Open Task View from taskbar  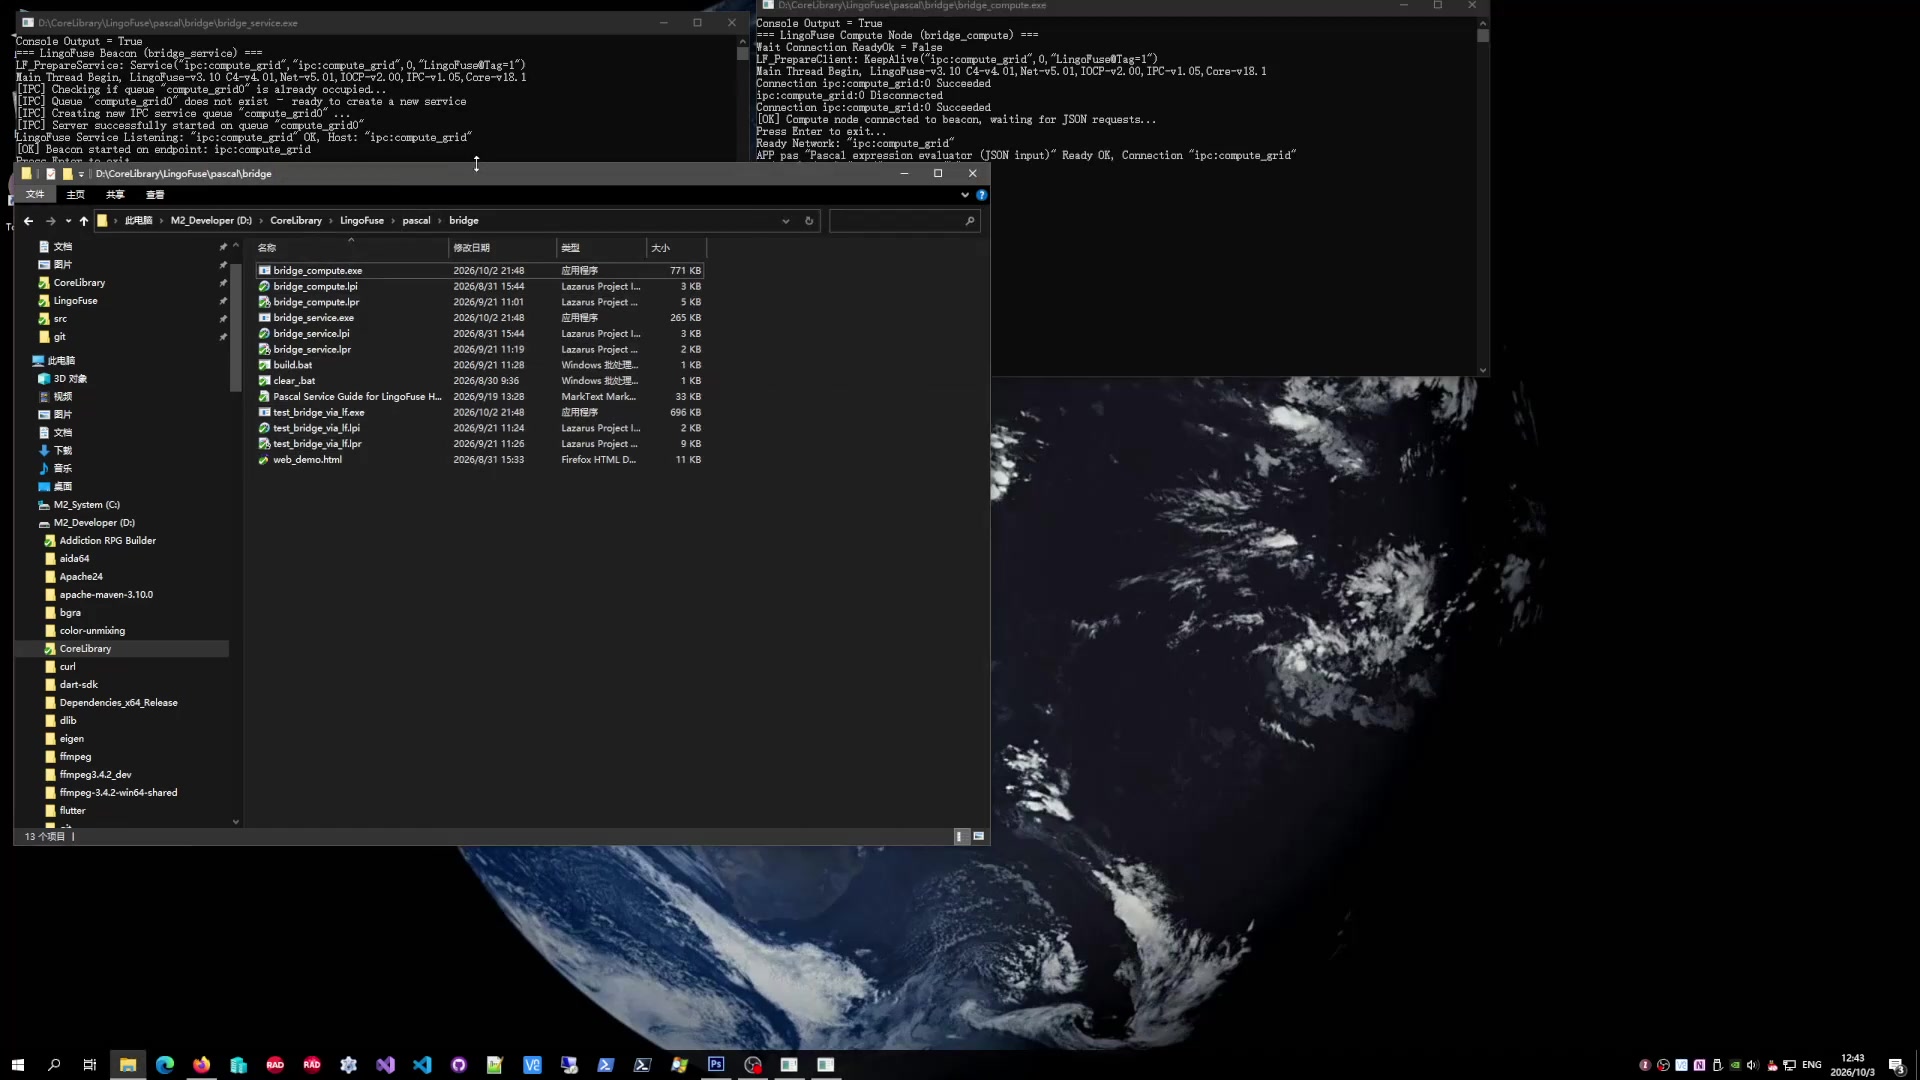coord(90,1065)
